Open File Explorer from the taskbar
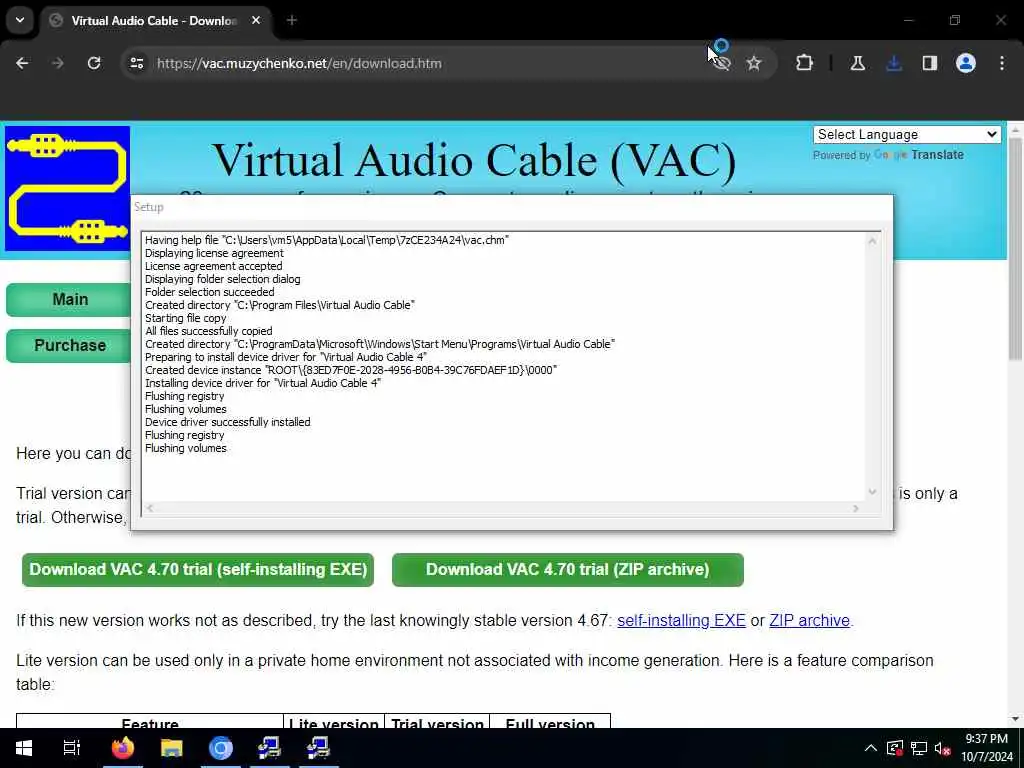The image size is (1024, 768). click(172, 748)
